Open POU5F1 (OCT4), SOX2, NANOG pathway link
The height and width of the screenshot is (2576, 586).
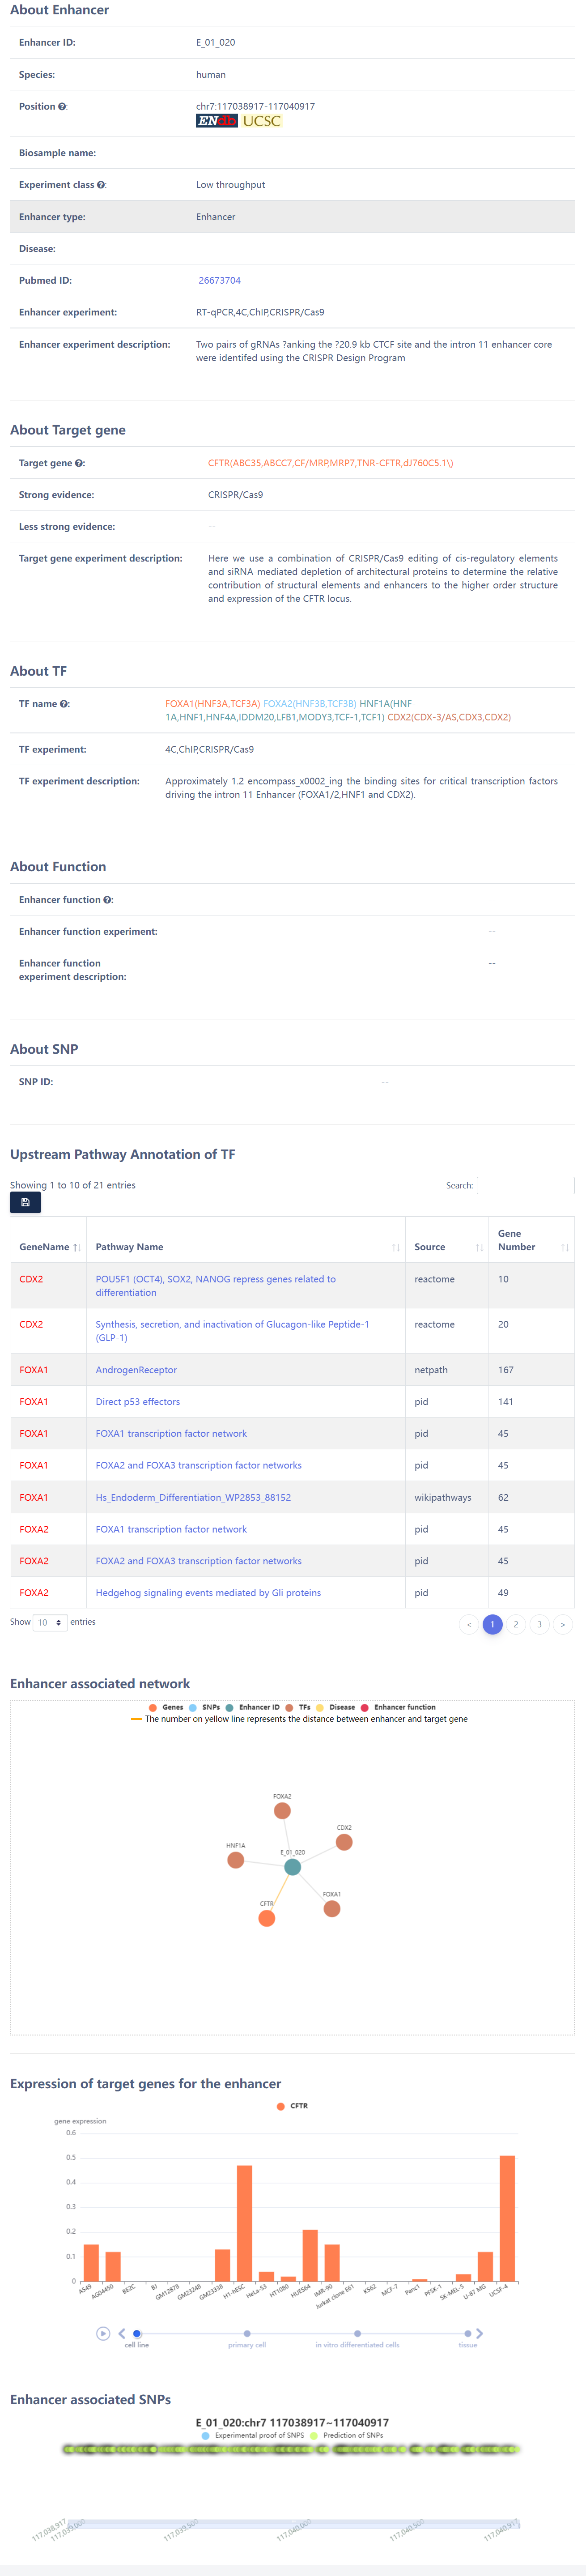tap(215, 1286)
